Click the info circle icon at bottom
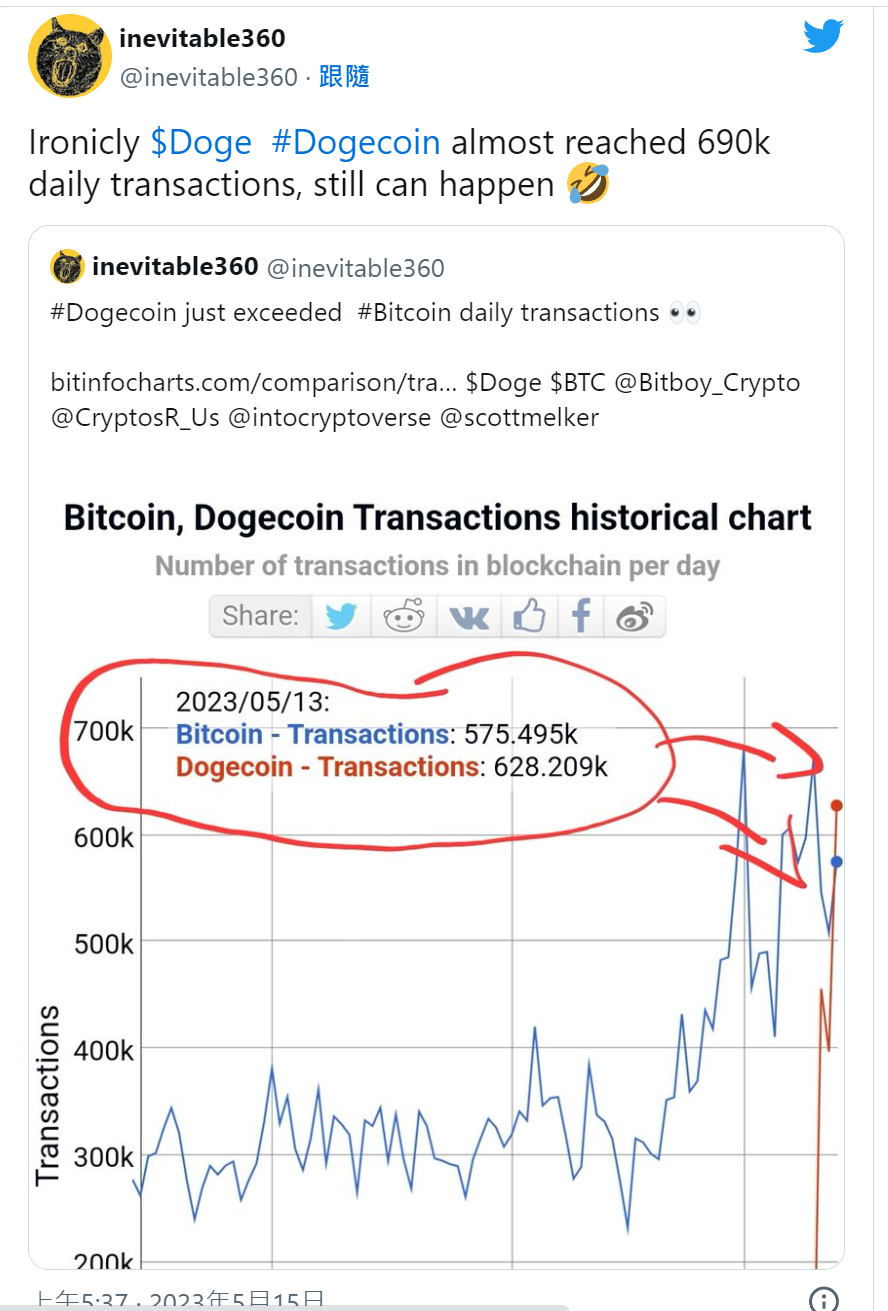The image size is (888, 1311). (823, 1298)
